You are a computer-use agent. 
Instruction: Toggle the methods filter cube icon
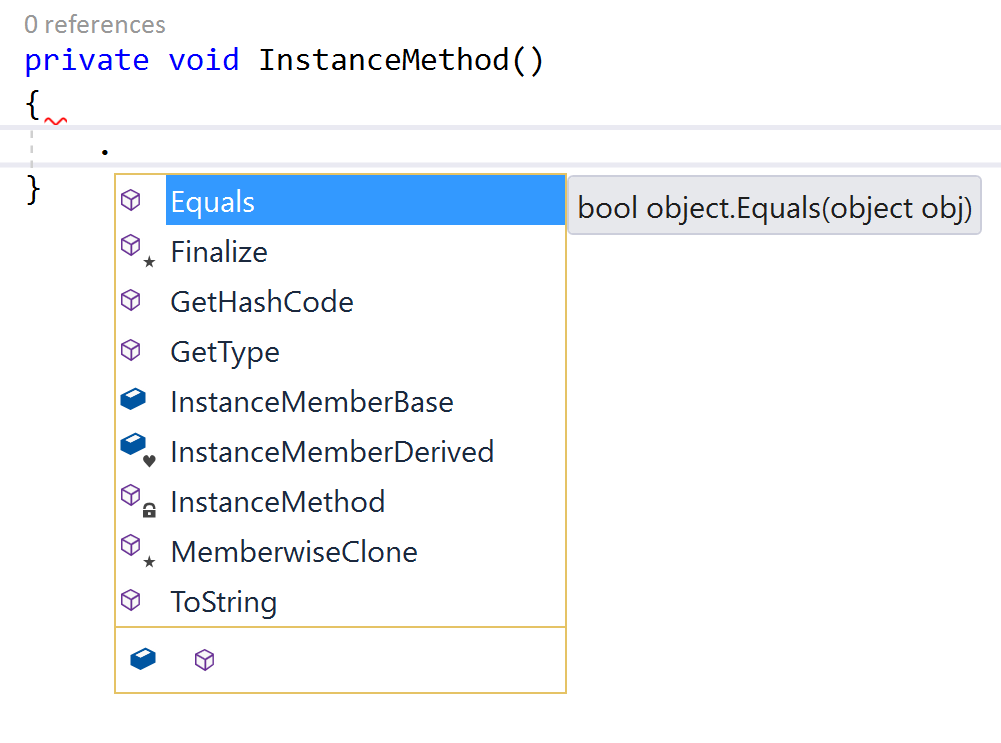click(x=204, y=659)
